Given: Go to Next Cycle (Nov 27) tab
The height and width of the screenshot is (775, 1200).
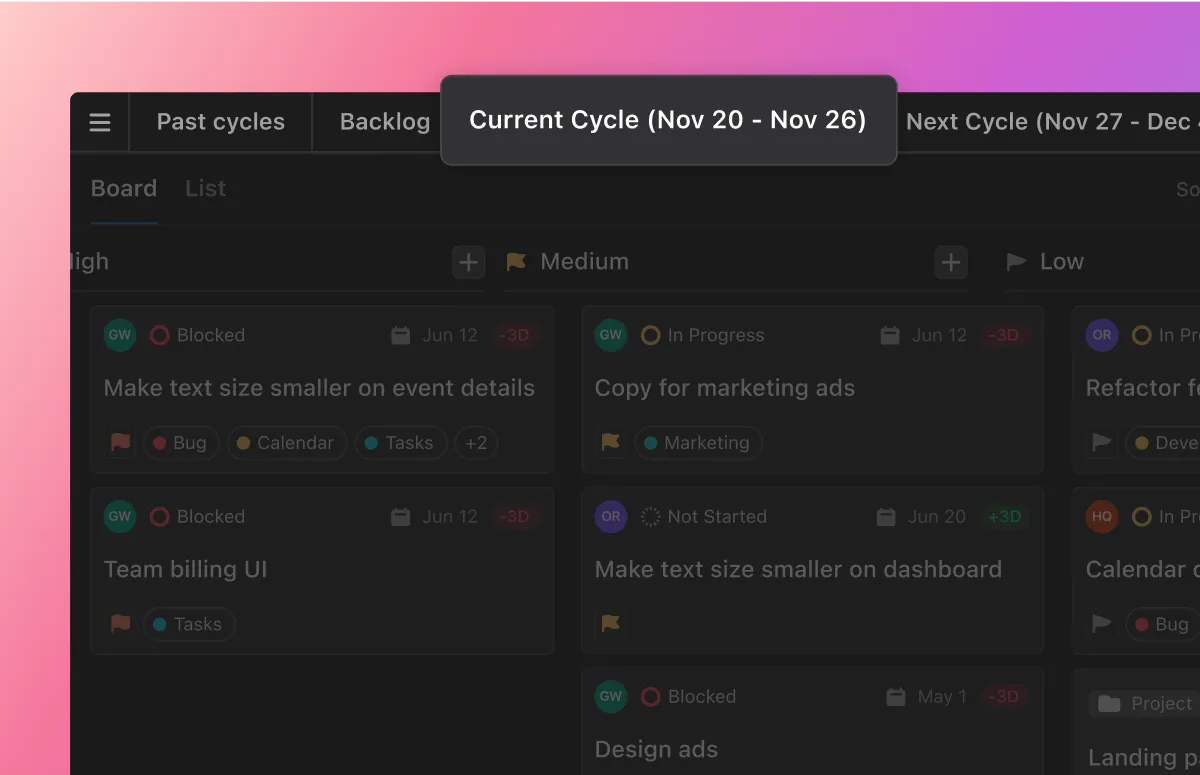Looking at the screenshot, I should [1052, 122].
